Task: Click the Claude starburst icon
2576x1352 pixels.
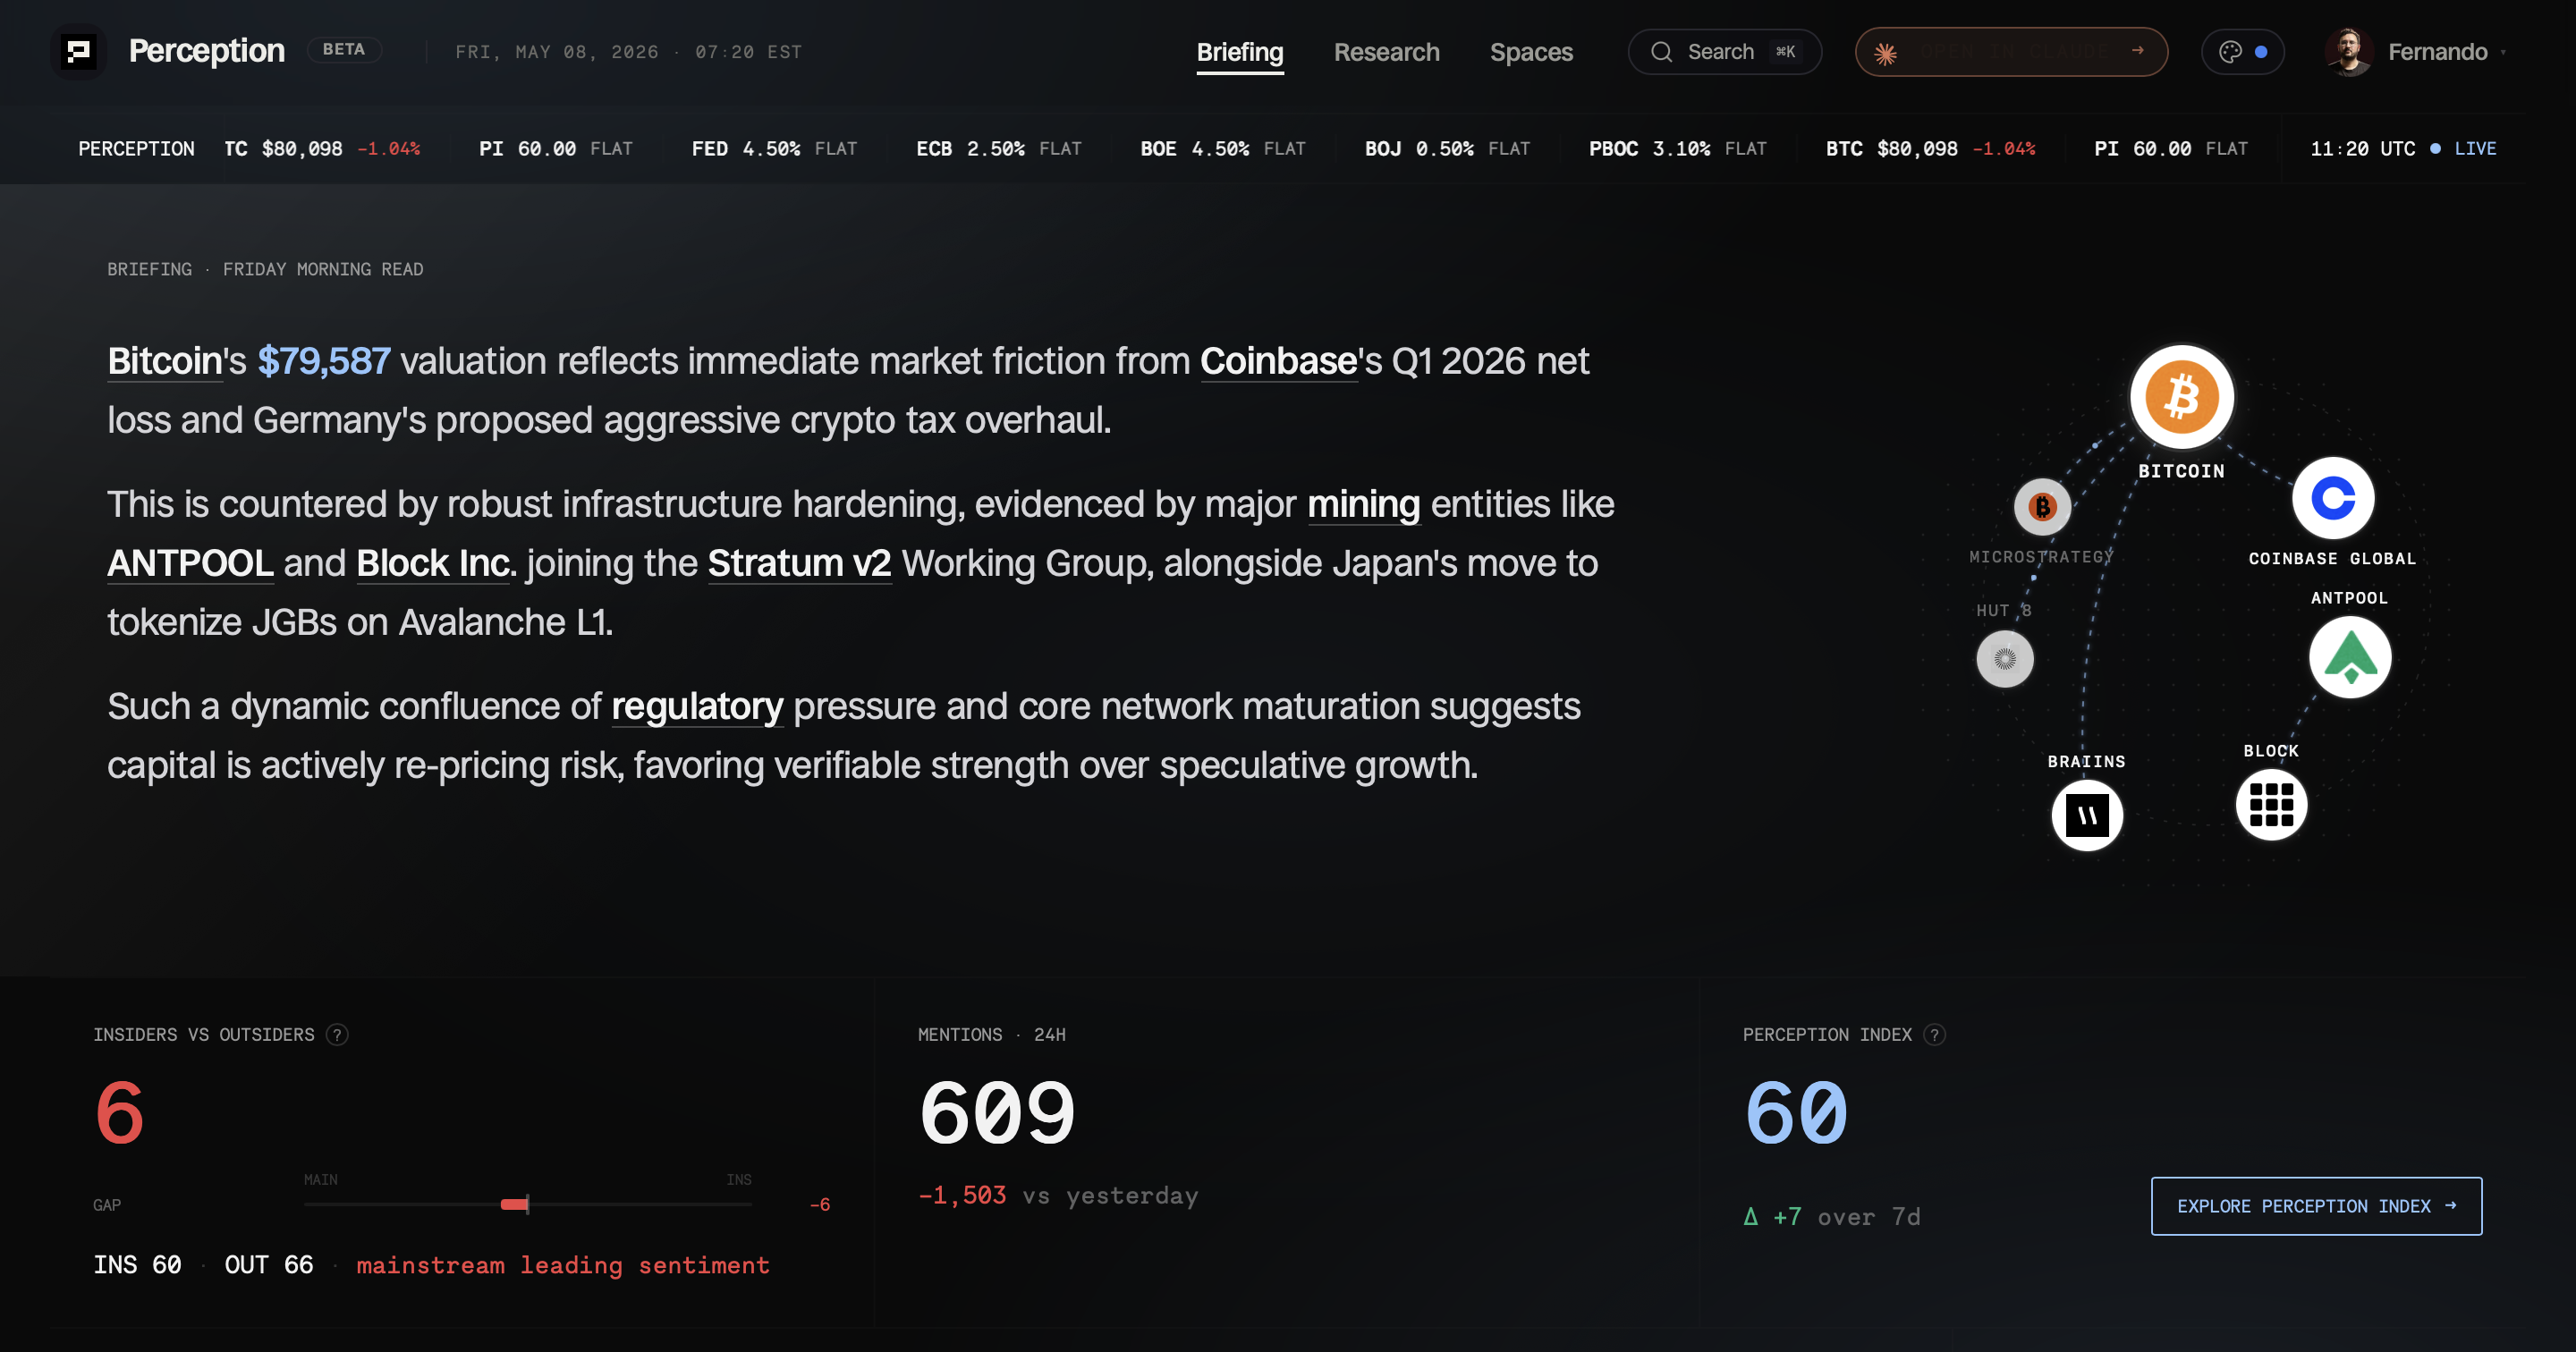Action: [x=1885, y=53]
